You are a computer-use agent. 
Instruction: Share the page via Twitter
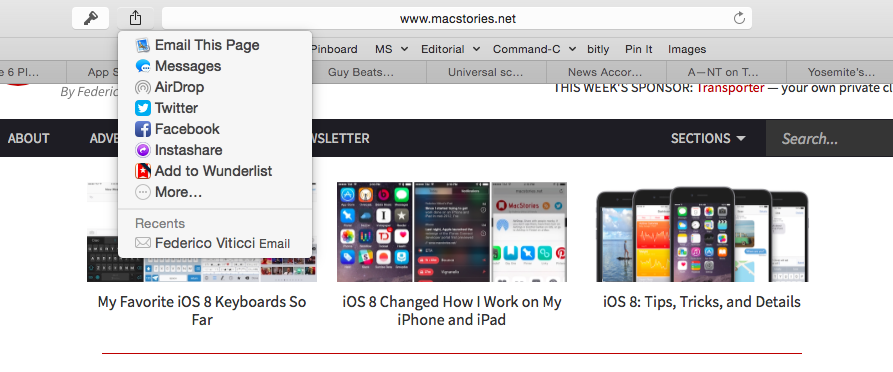pyautogui.click(x=215, y=108)
